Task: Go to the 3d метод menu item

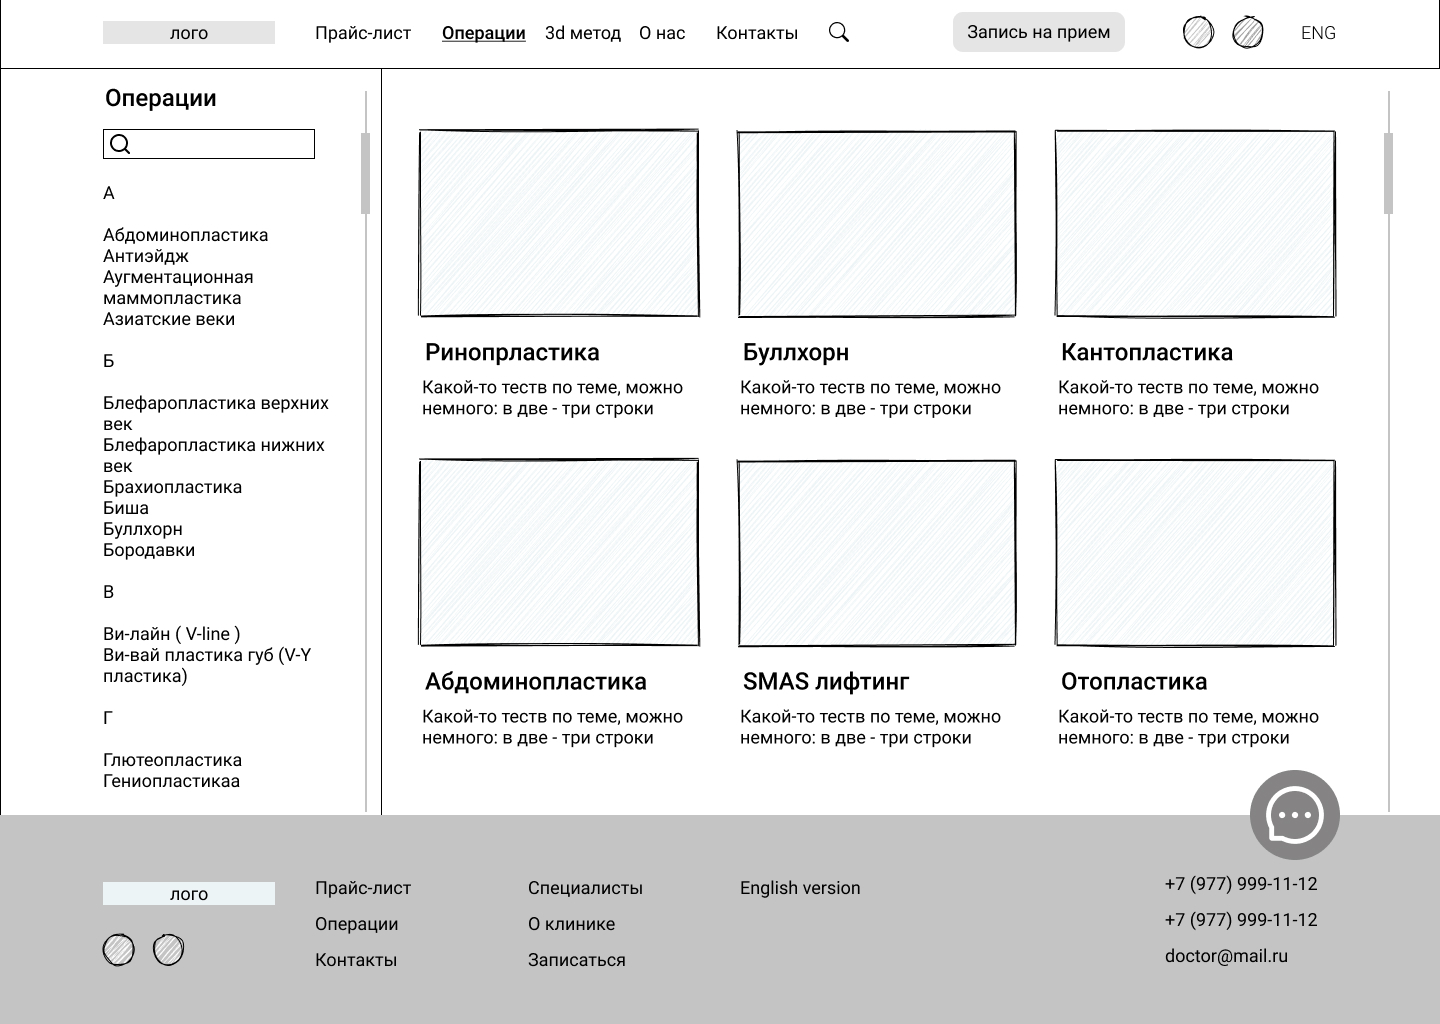Action: [583, 33]
